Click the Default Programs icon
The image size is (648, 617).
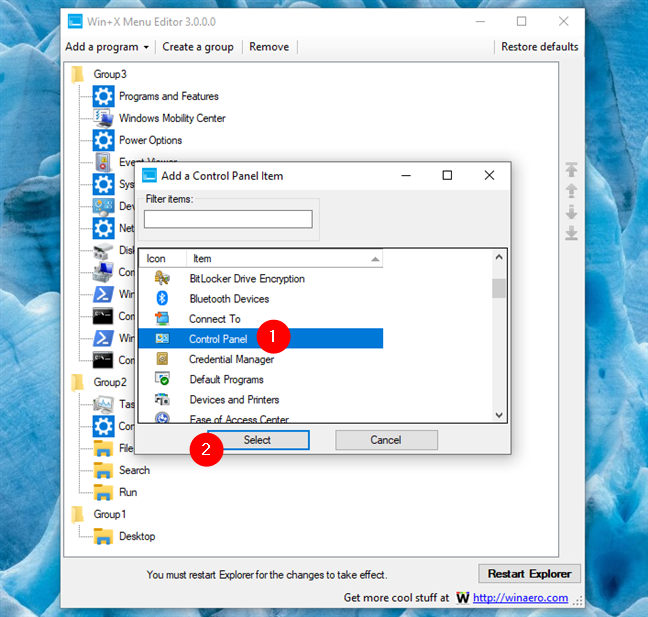162,379
